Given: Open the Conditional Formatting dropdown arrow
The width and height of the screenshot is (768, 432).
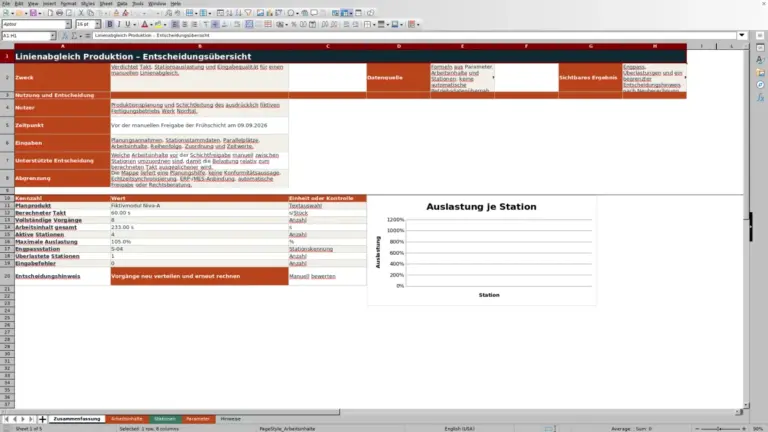Looking at the screenshot, I should [418, 24].
